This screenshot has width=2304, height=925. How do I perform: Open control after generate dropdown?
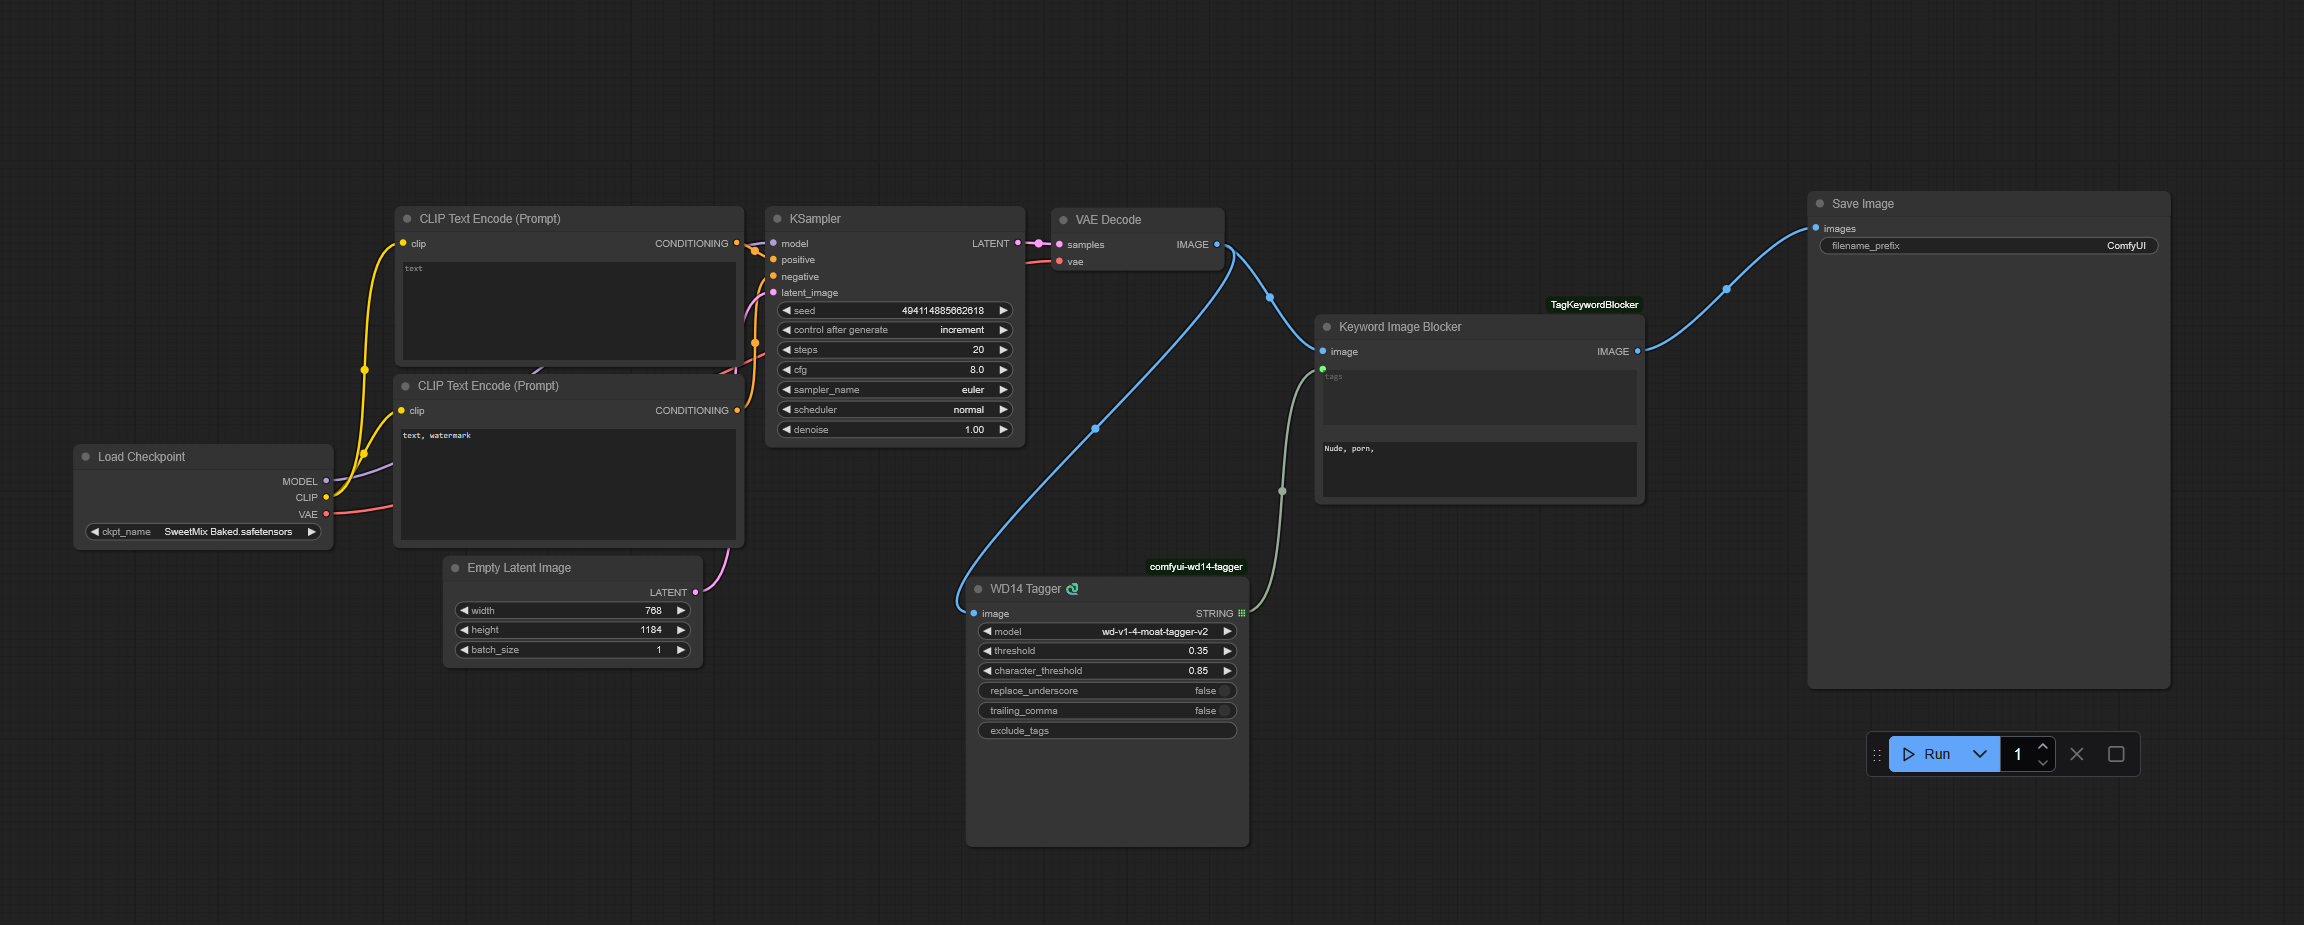pos(895,330)
